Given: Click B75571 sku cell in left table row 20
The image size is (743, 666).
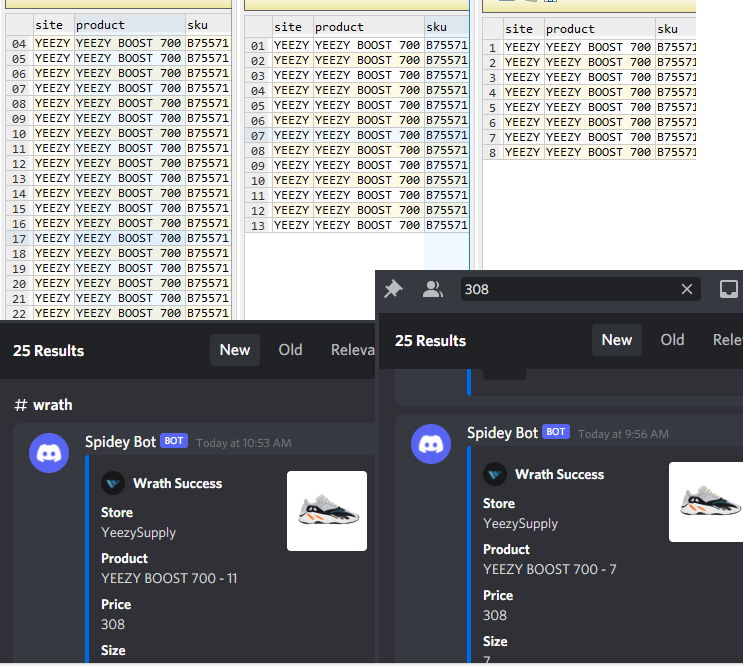Looking at the screenshot, I should click(x=208, y=283).
